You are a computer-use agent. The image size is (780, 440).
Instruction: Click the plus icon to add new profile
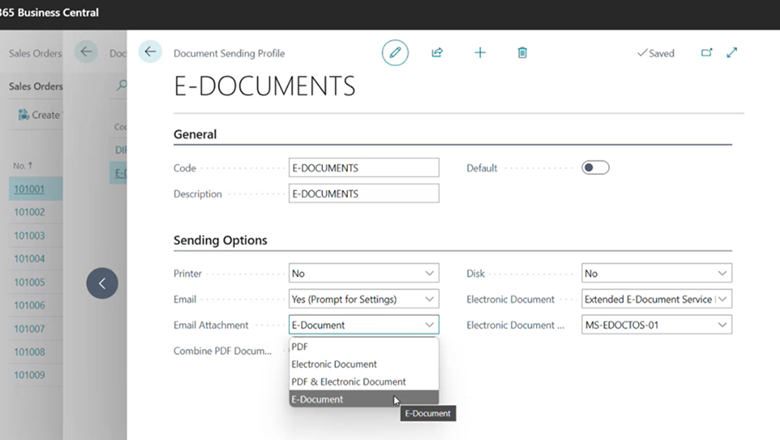point(479,53)
